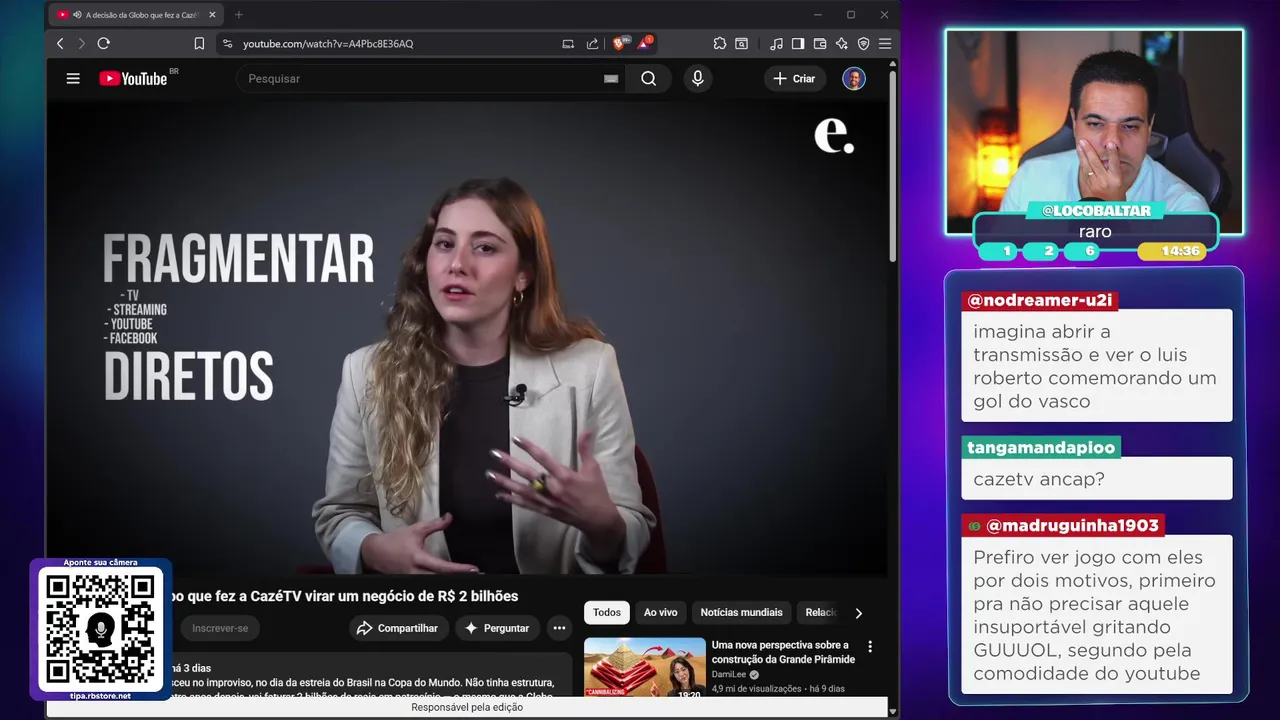Click the video player to pause

pos(466,338)
